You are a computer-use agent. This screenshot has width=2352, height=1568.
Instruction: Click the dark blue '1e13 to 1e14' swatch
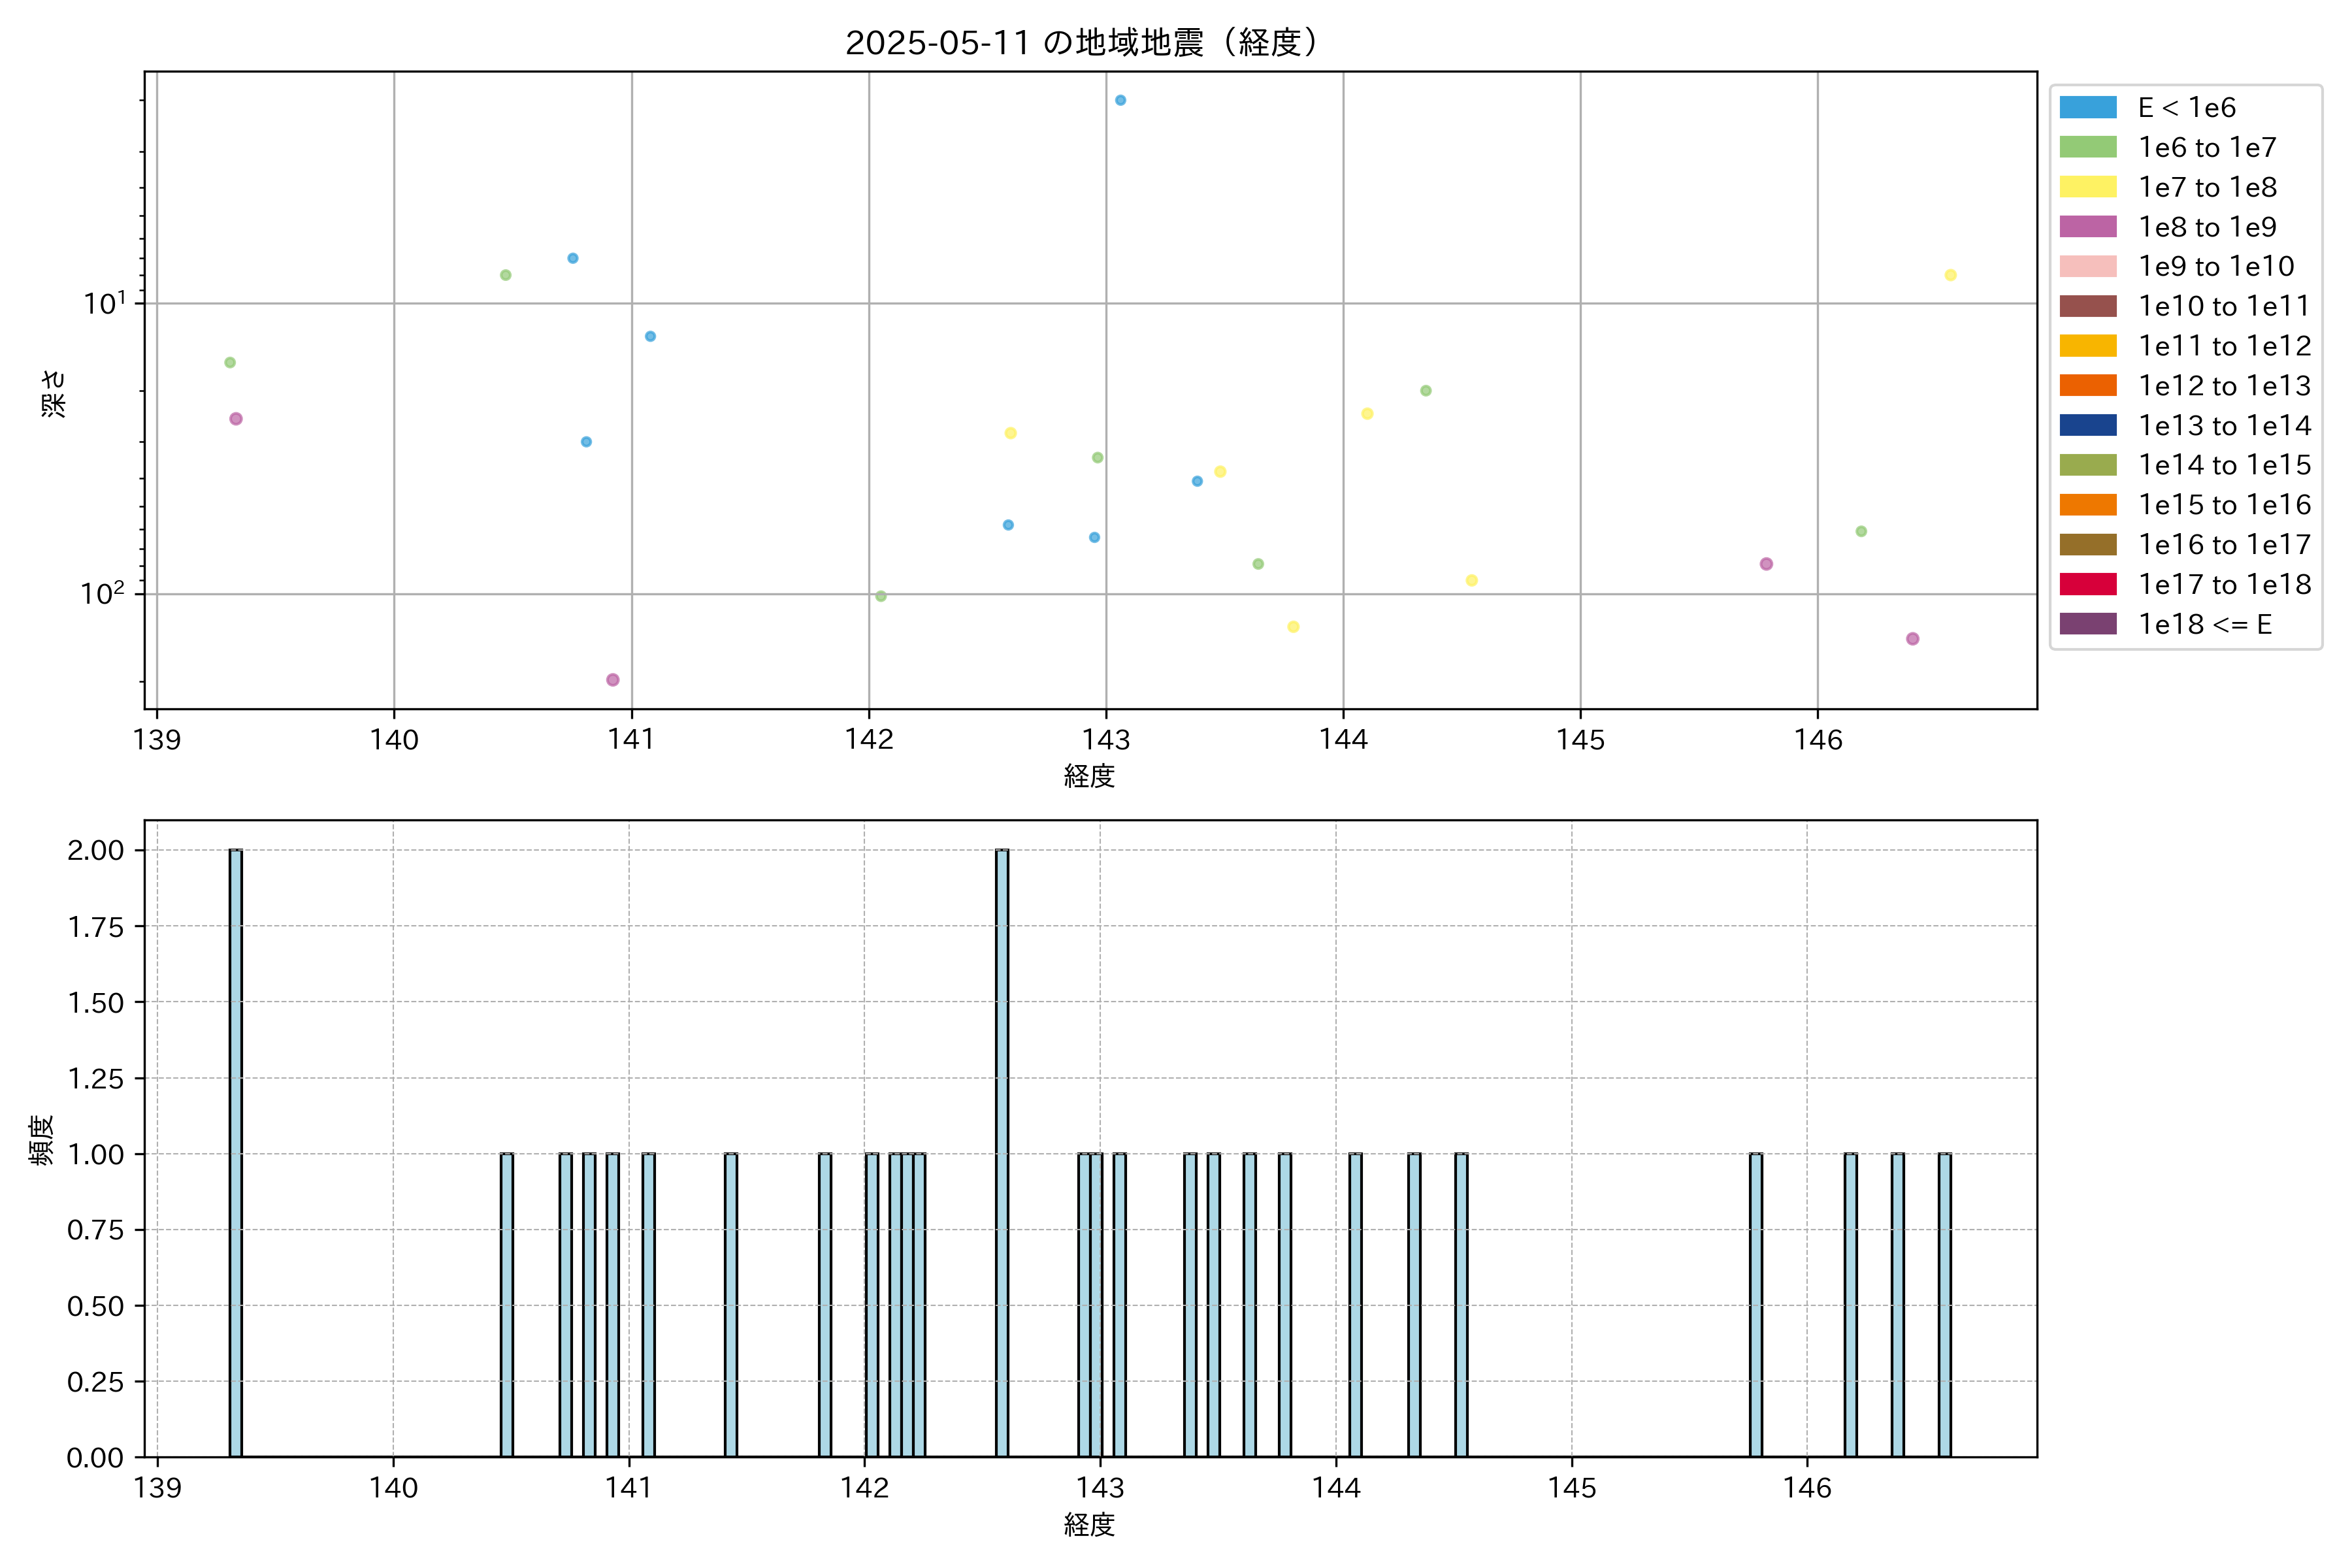[2087, 426]
